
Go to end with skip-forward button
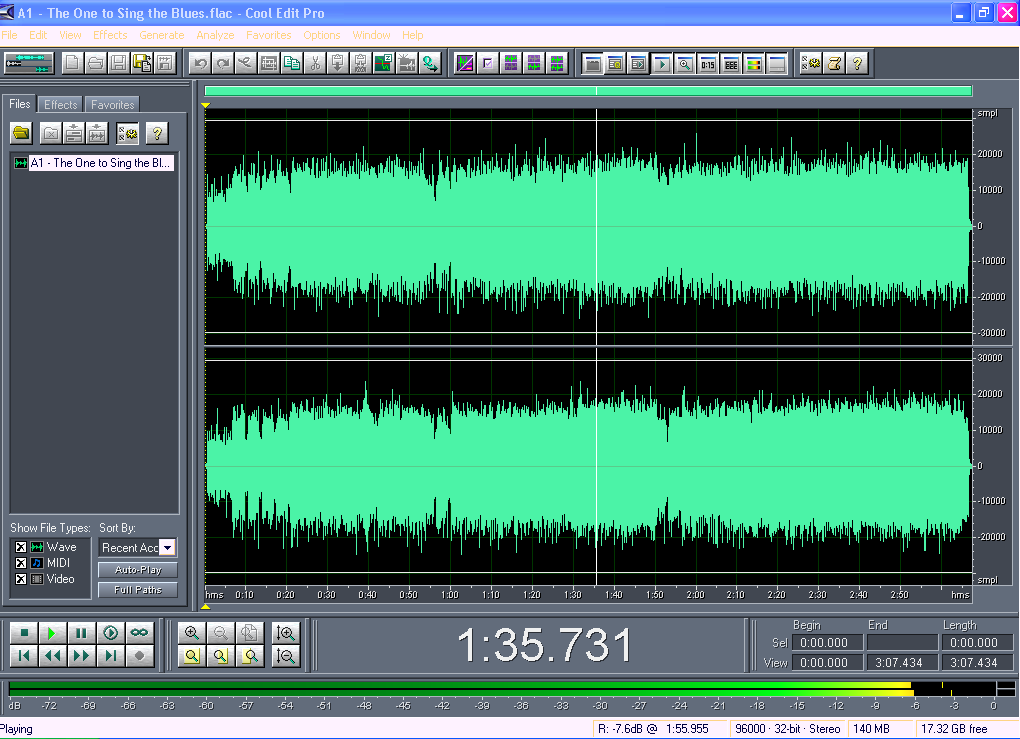[111, 656]
